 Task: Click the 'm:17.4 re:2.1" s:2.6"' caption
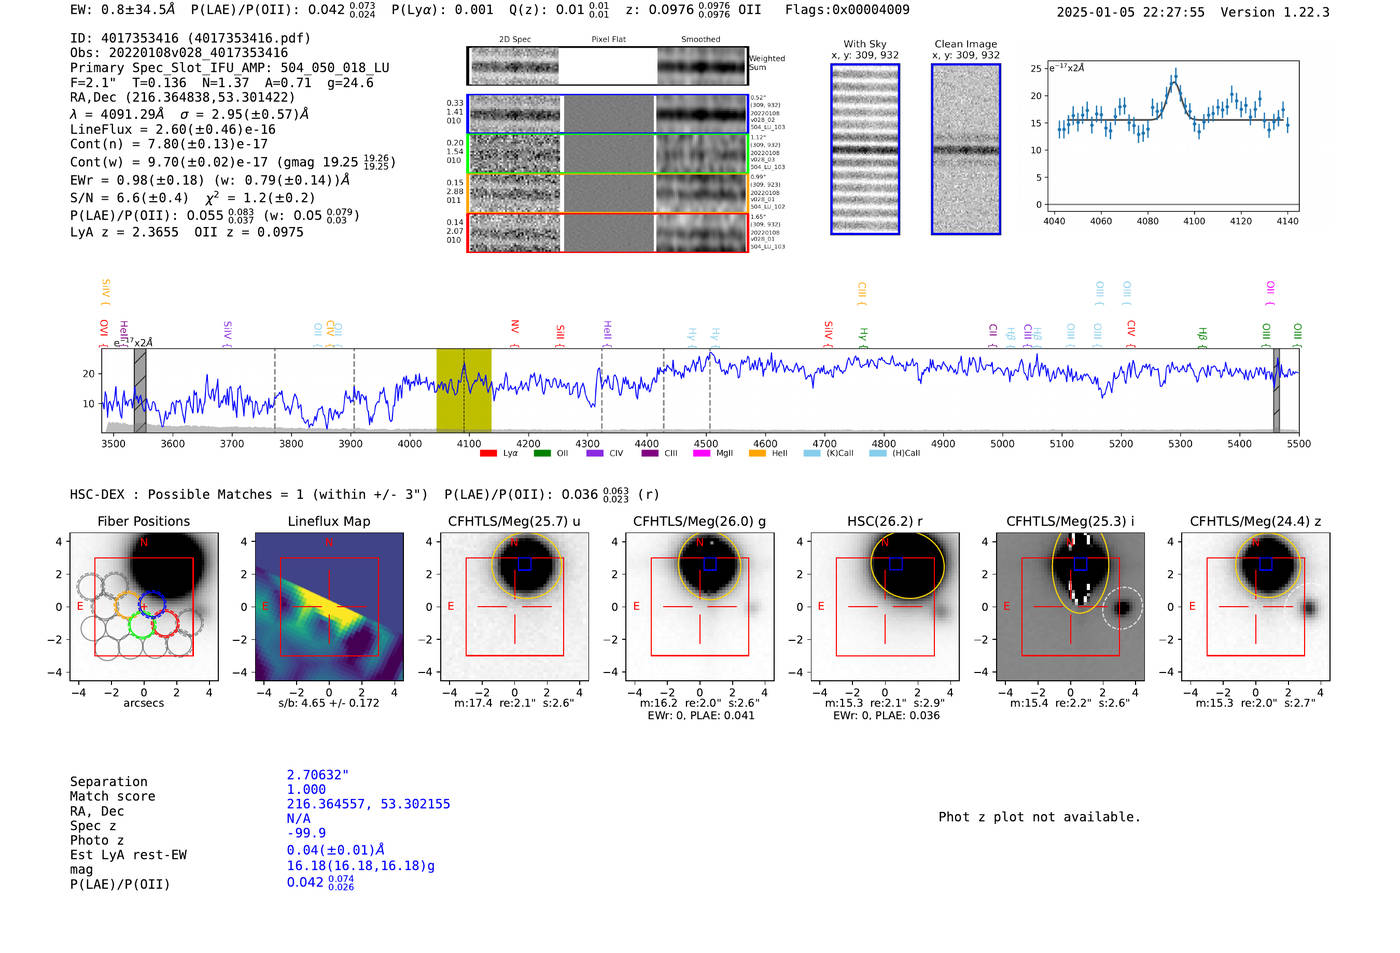pyautogui.click(x=515, y=703)
